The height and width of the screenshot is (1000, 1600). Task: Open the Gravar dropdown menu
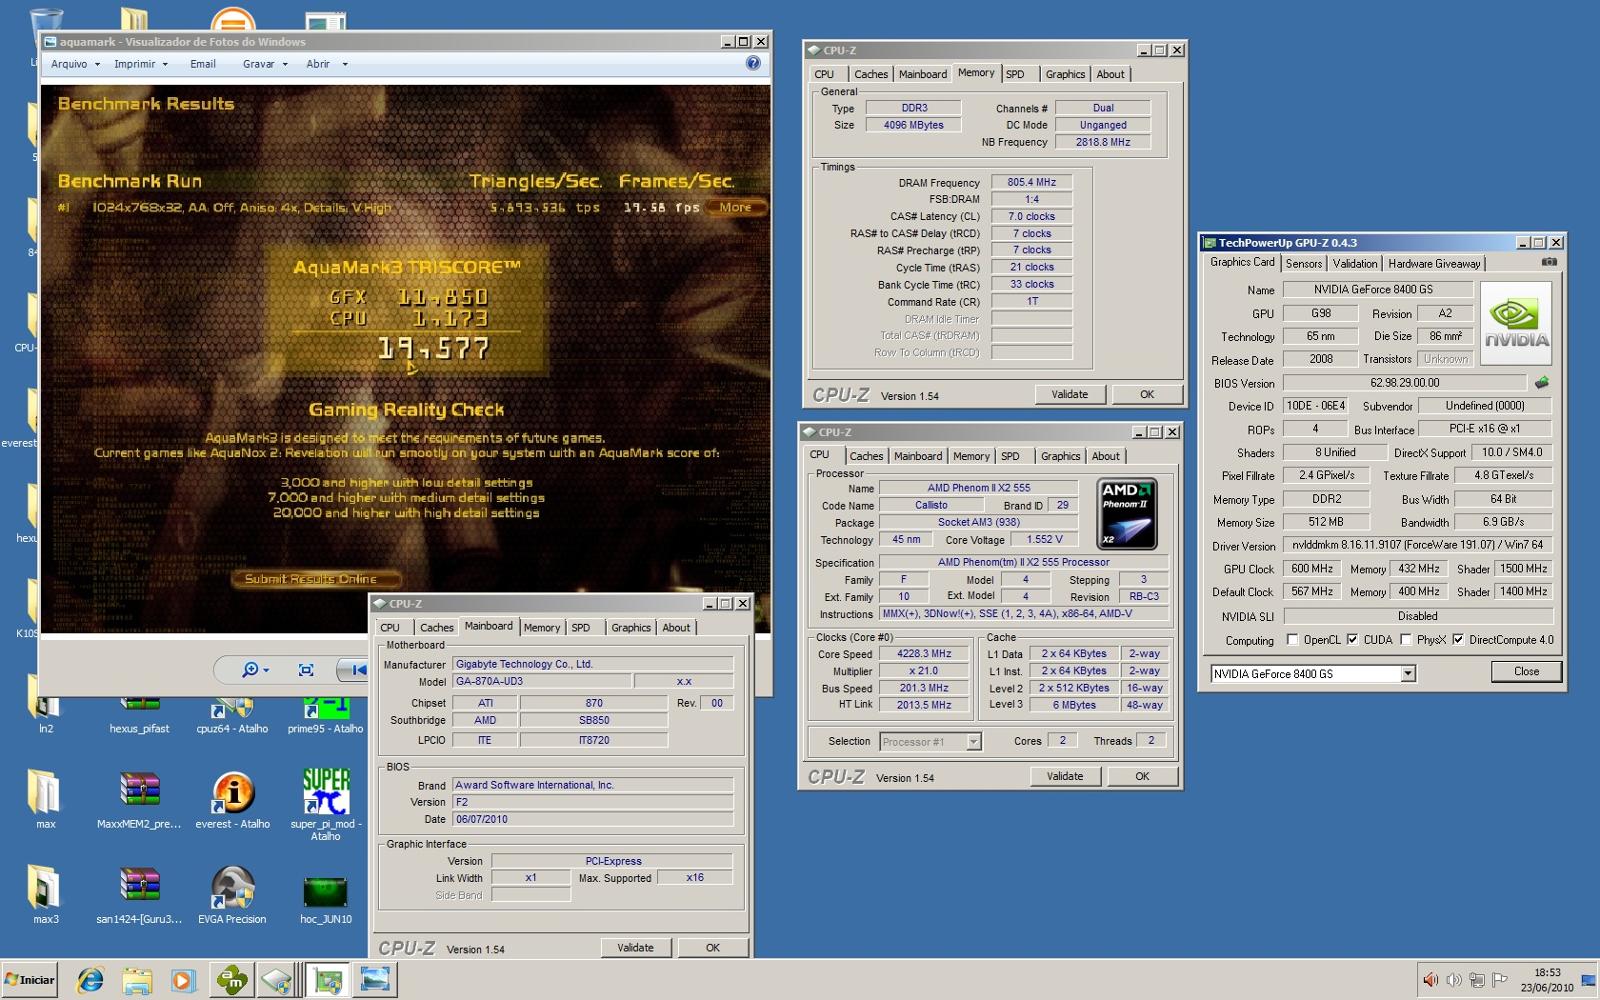coord(265,64)
